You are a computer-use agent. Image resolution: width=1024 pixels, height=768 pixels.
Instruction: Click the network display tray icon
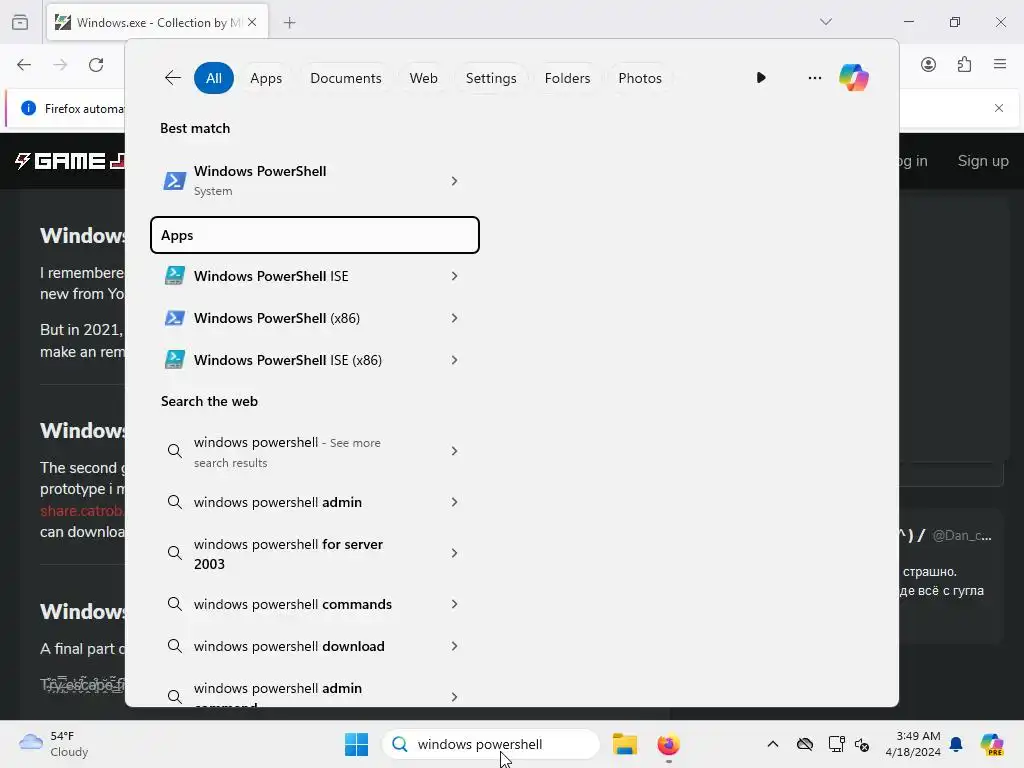tap(836, 744)
